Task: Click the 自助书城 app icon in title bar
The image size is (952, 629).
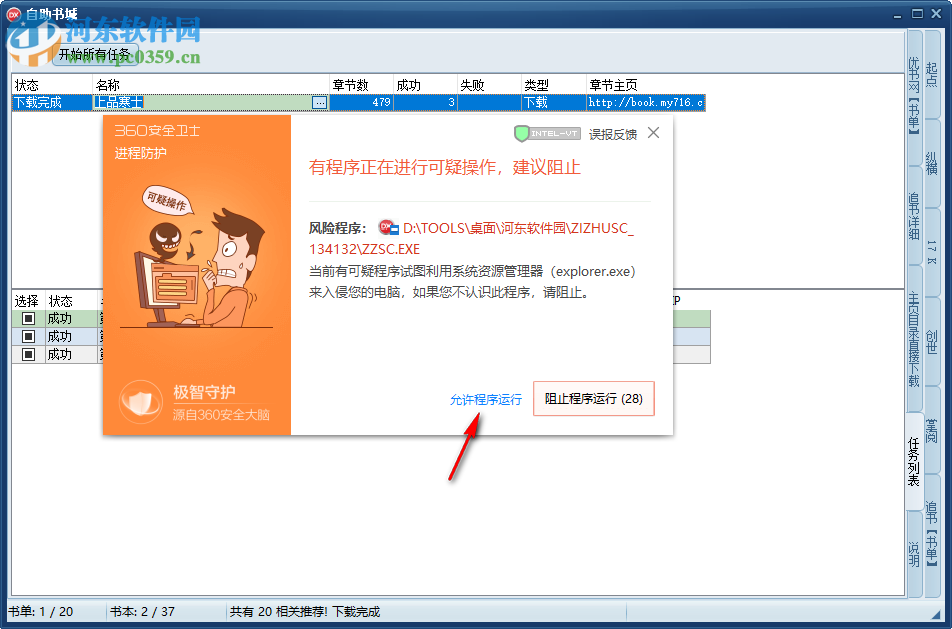Action: [x=14, y=14]
